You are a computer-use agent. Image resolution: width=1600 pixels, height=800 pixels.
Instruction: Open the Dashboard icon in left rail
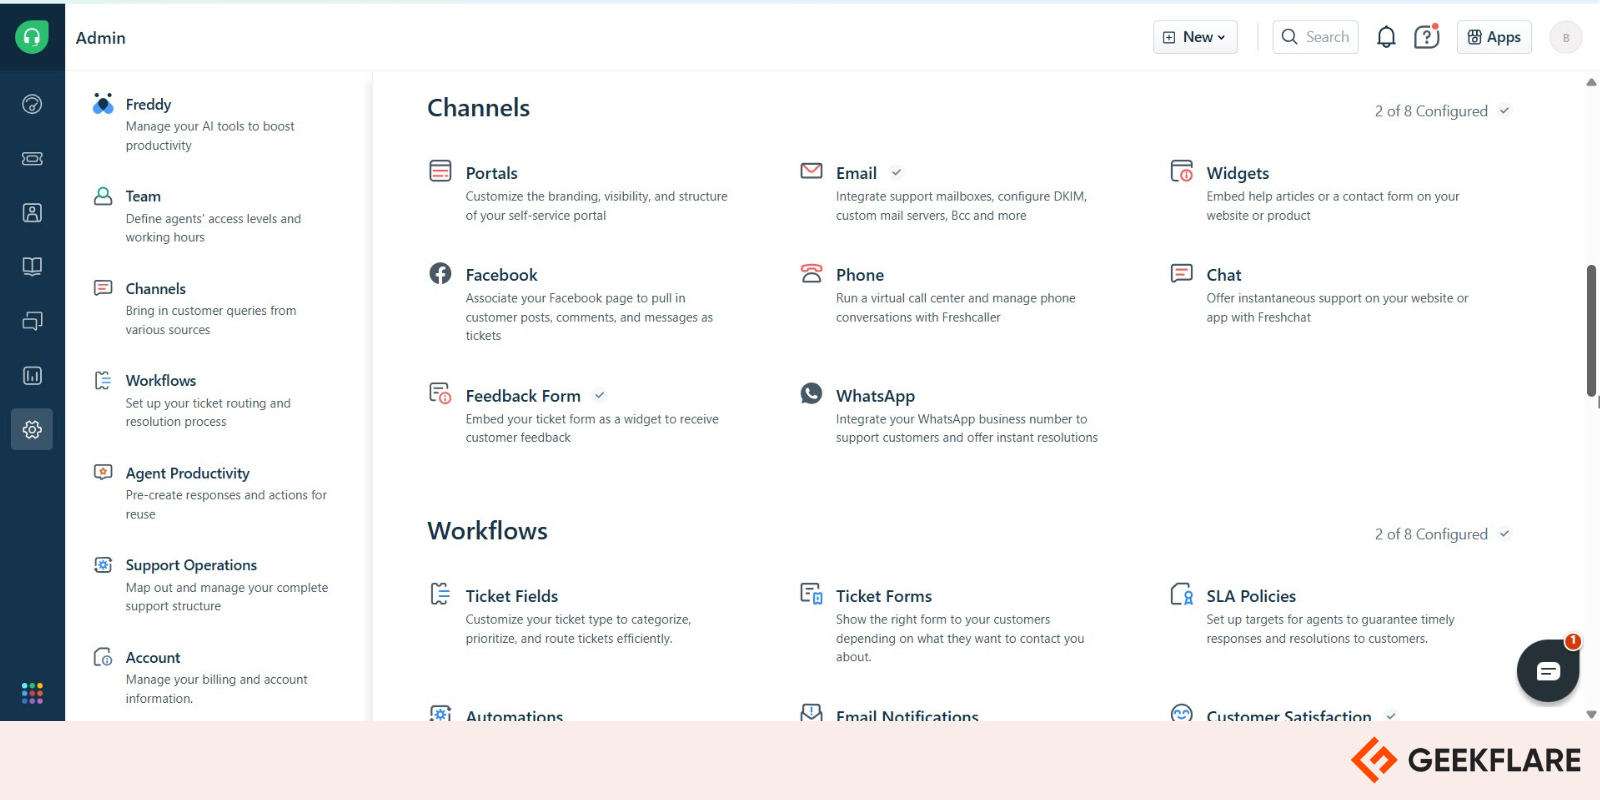[32, 104]
